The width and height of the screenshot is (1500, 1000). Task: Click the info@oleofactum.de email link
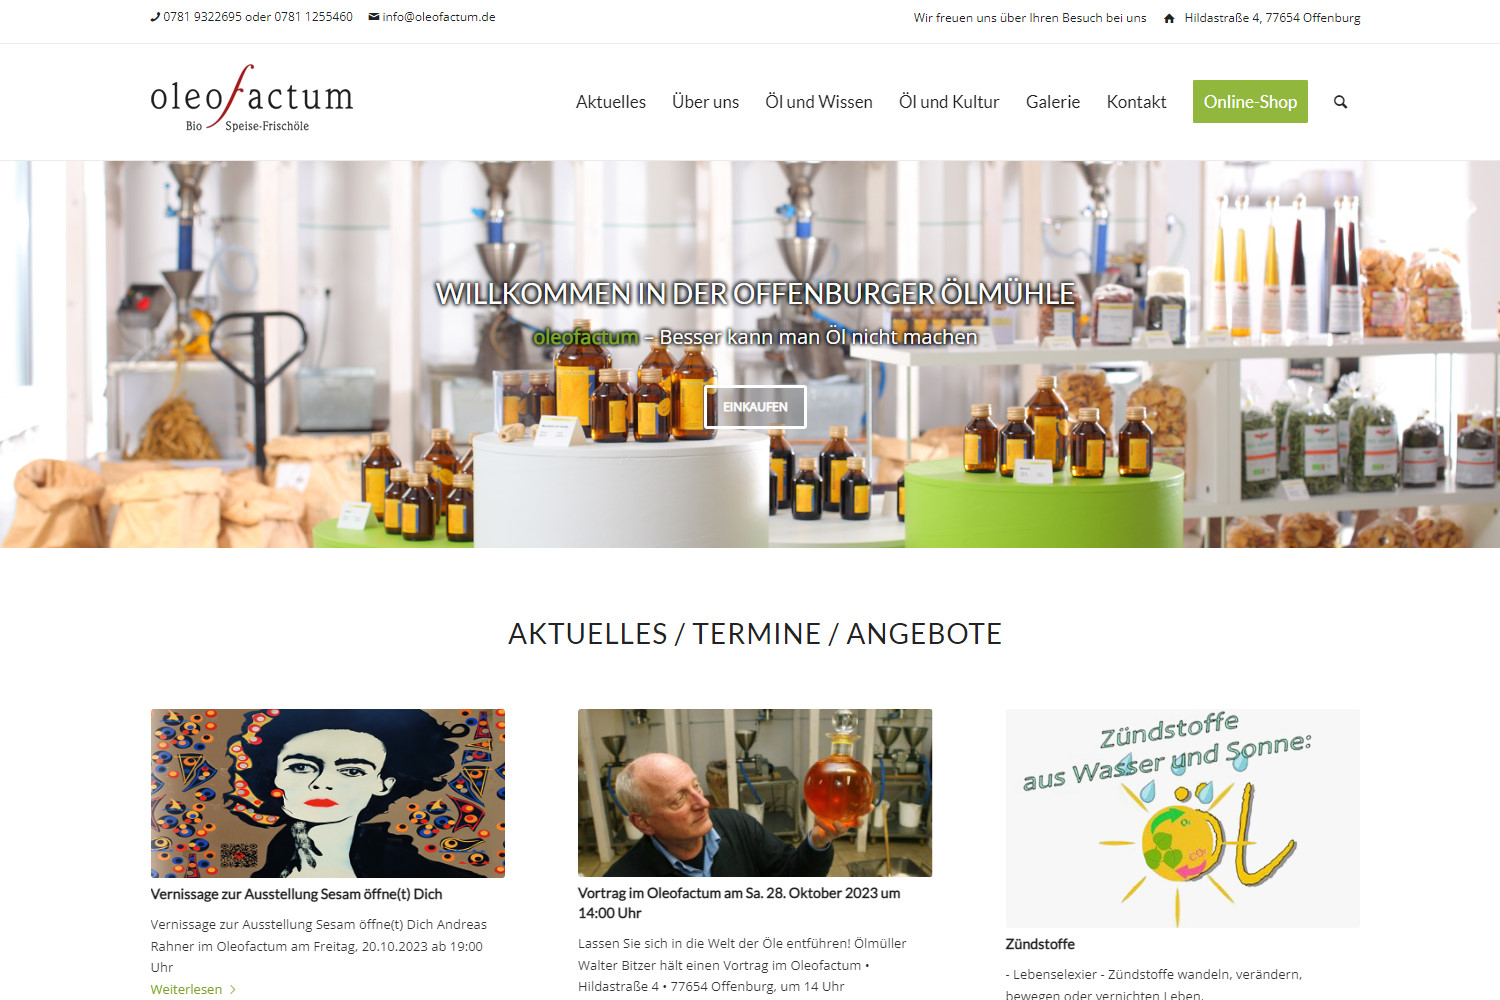pyautogui.click(x=439, y=17)
